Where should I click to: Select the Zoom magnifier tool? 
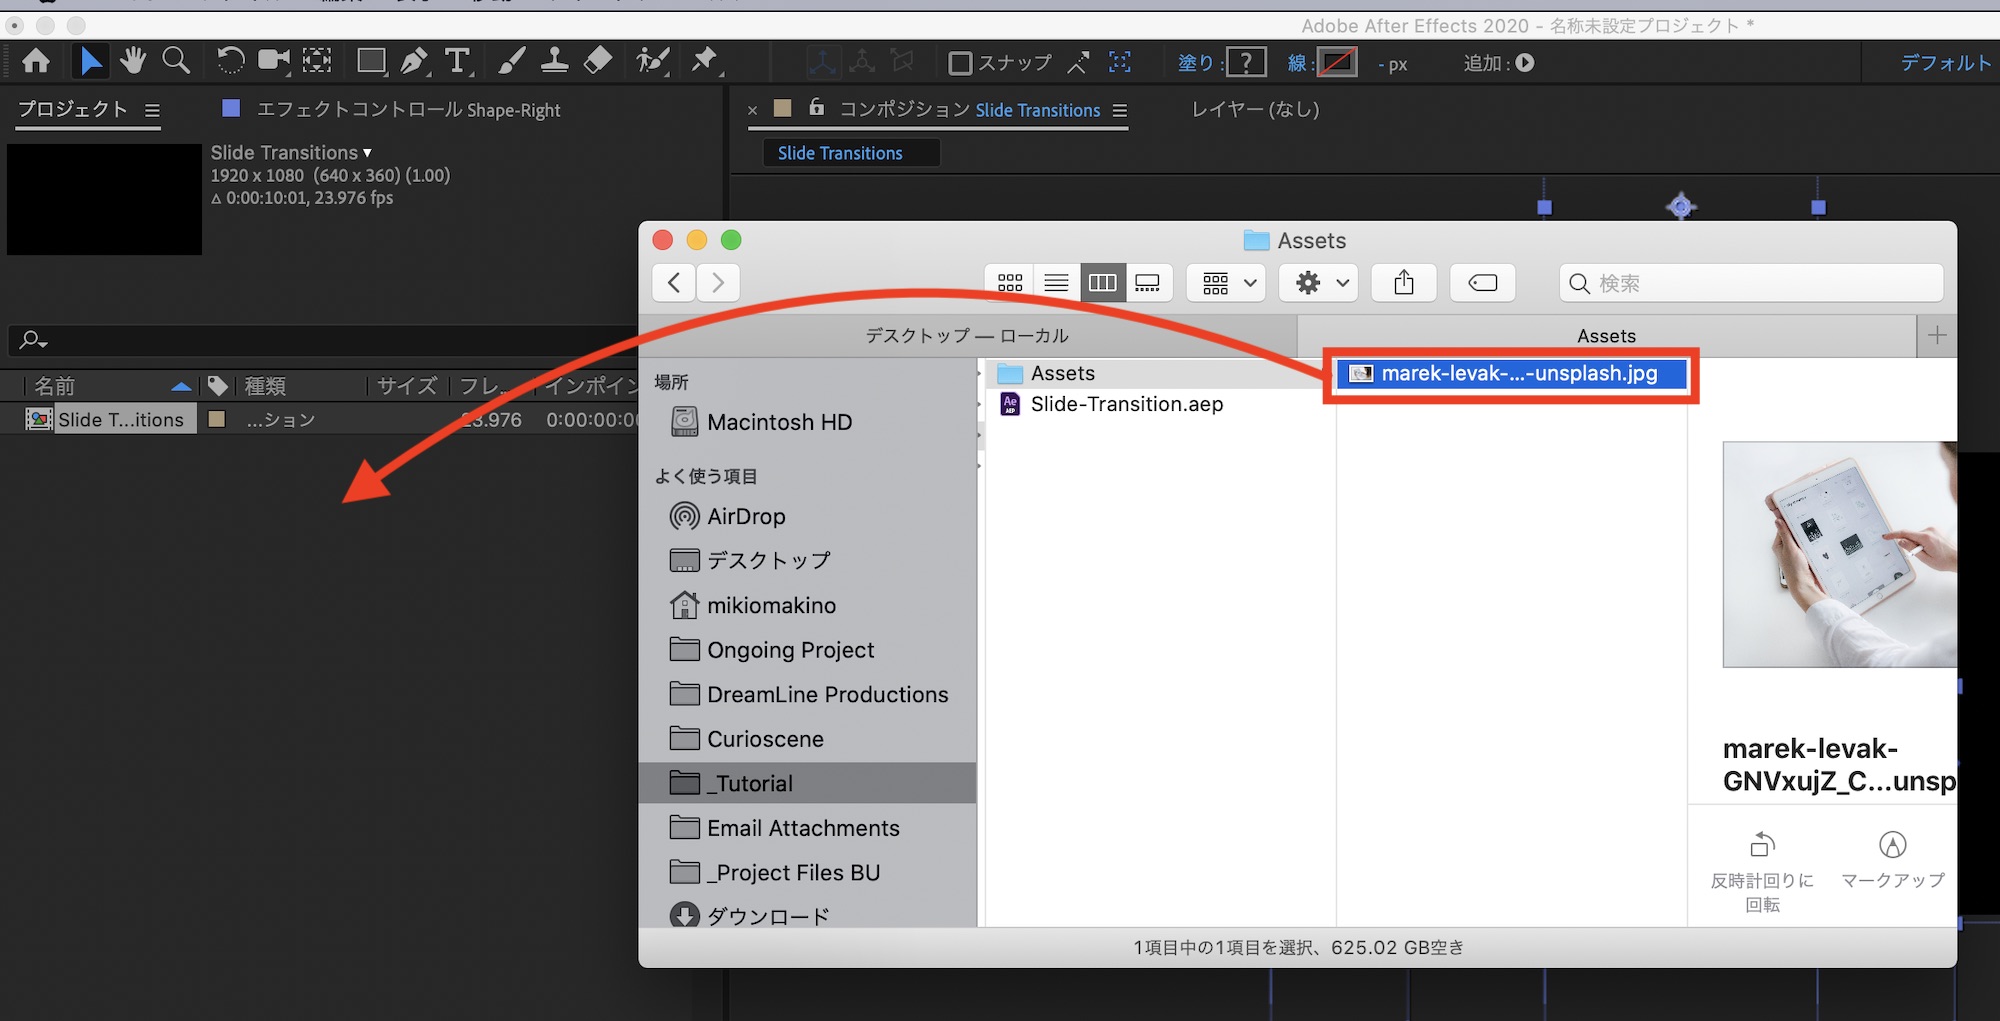pos(176,62)
